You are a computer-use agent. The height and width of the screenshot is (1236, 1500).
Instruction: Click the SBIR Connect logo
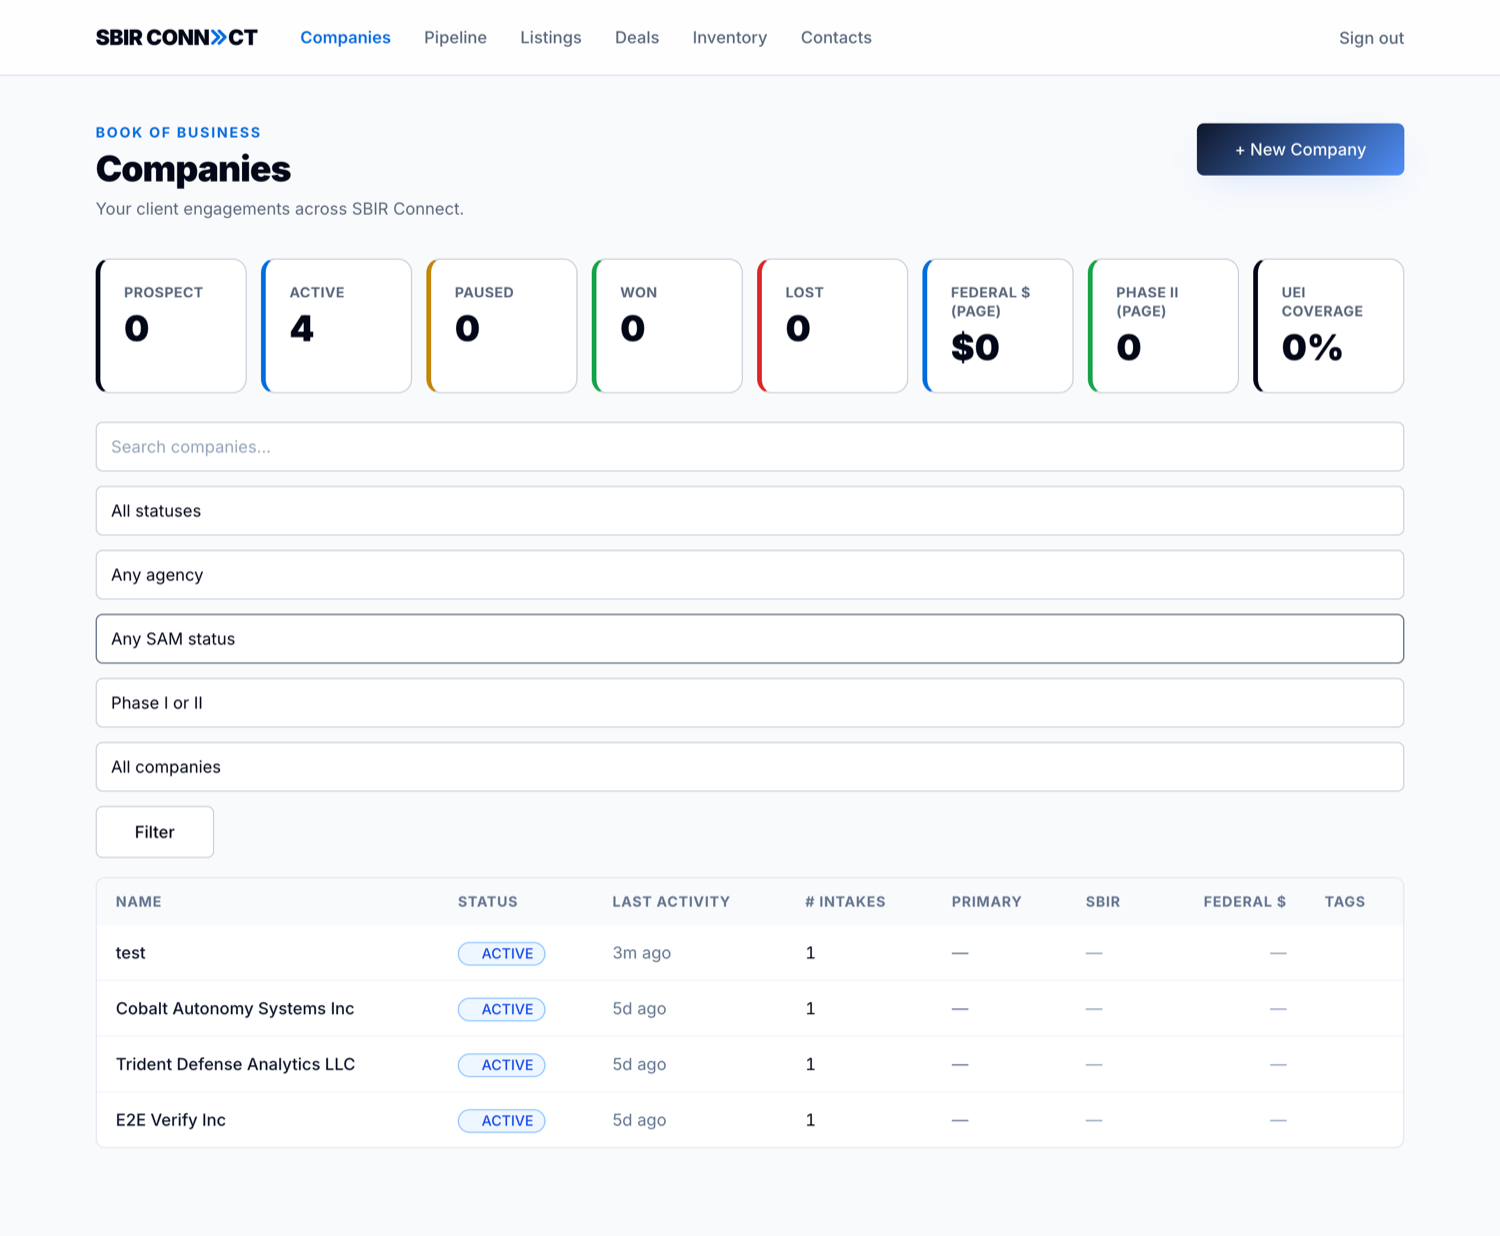[177, 37]
